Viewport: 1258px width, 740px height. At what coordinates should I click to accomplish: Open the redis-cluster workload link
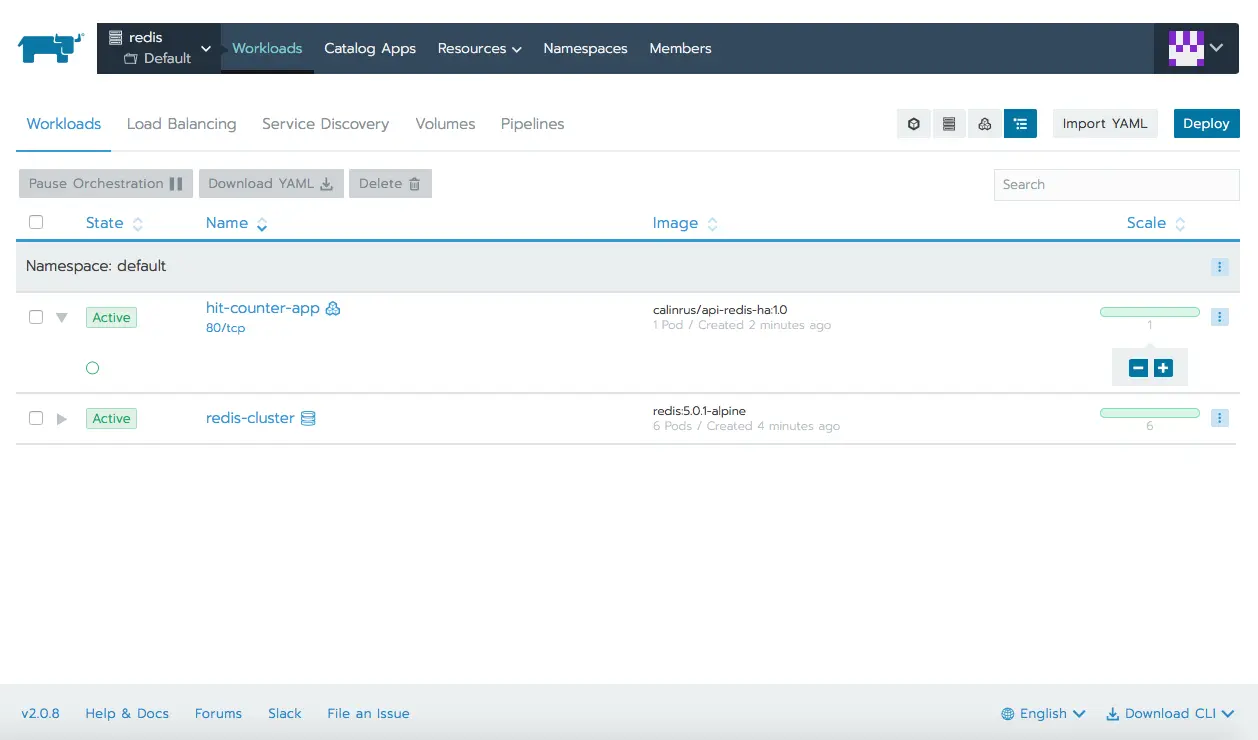[250, 418]
